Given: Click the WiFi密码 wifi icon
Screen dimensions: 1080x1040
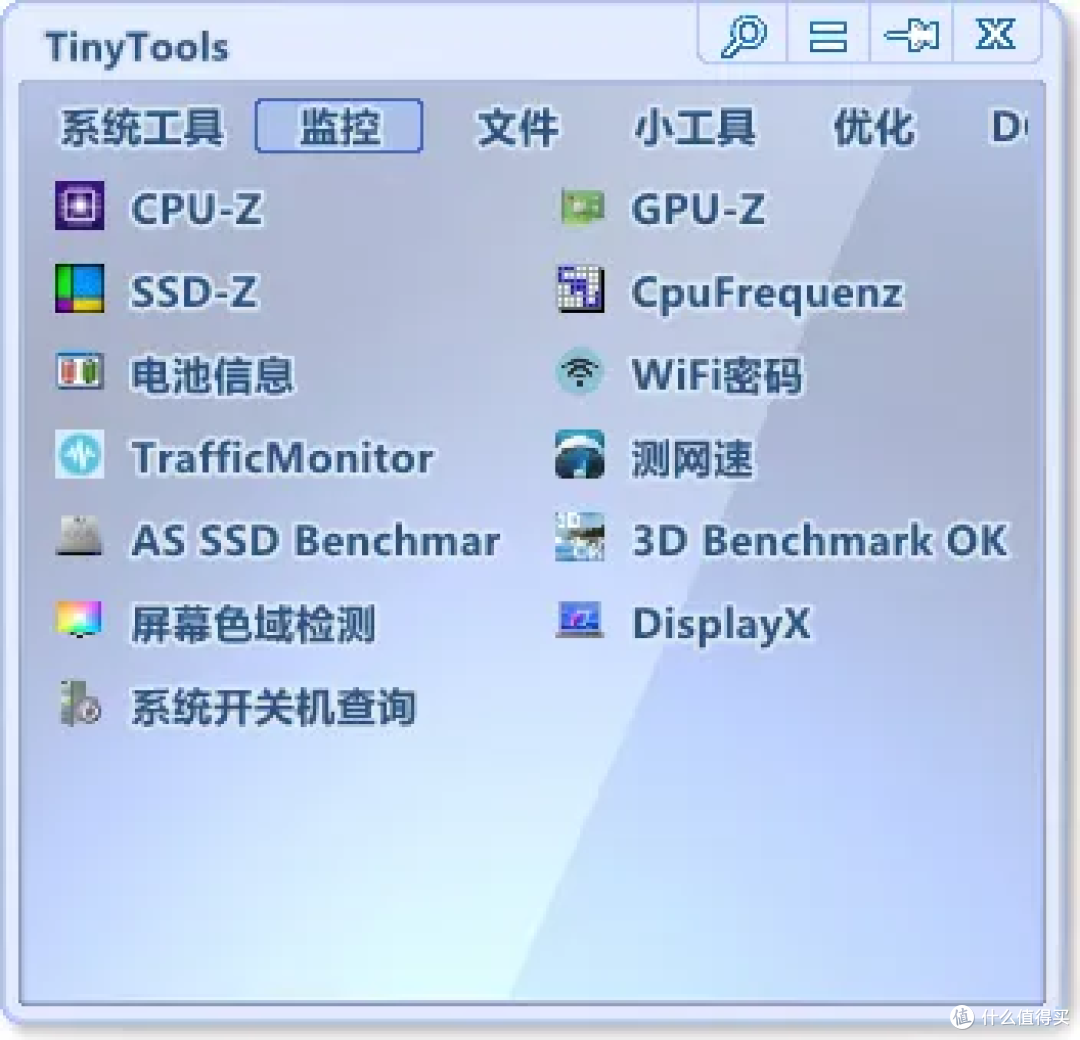Looking at the screenshot, I should 580,371.
